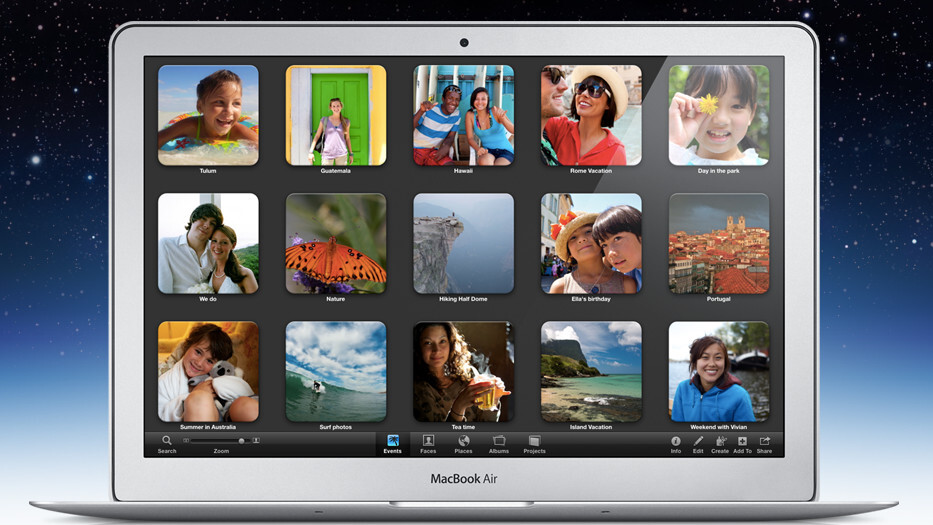Screen dimensions: 933x525
Task: Open the Info panel
Action: [676, 441]
